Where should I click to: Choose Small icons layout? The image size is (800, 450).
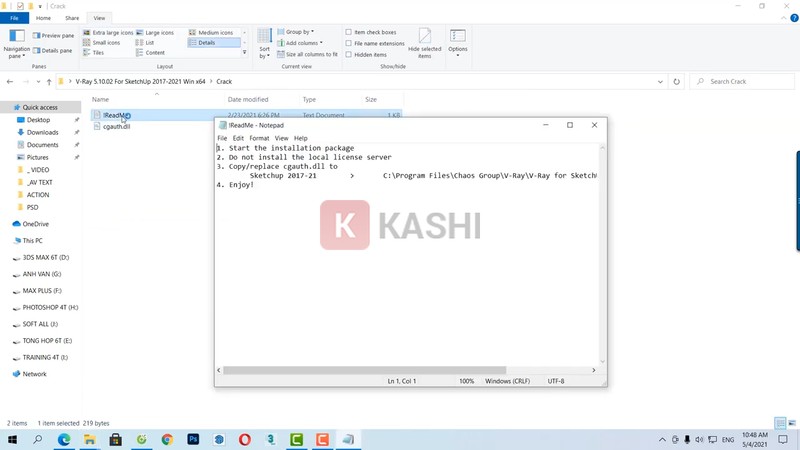tap(102, 43)
